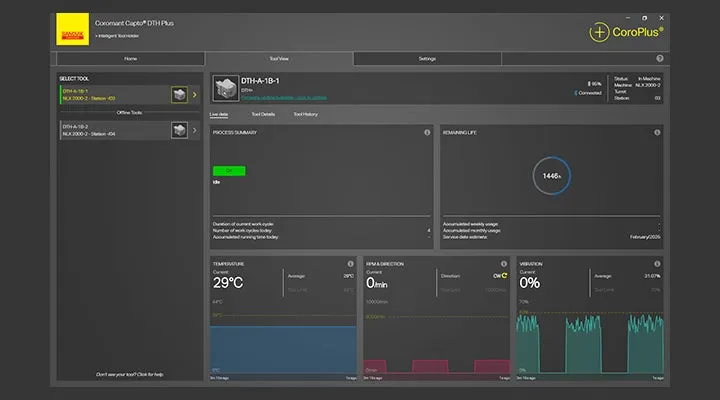Click the clockwise direction icon
Screen dimensions: 720x400
pyautogui.click(x=504, y=276)
